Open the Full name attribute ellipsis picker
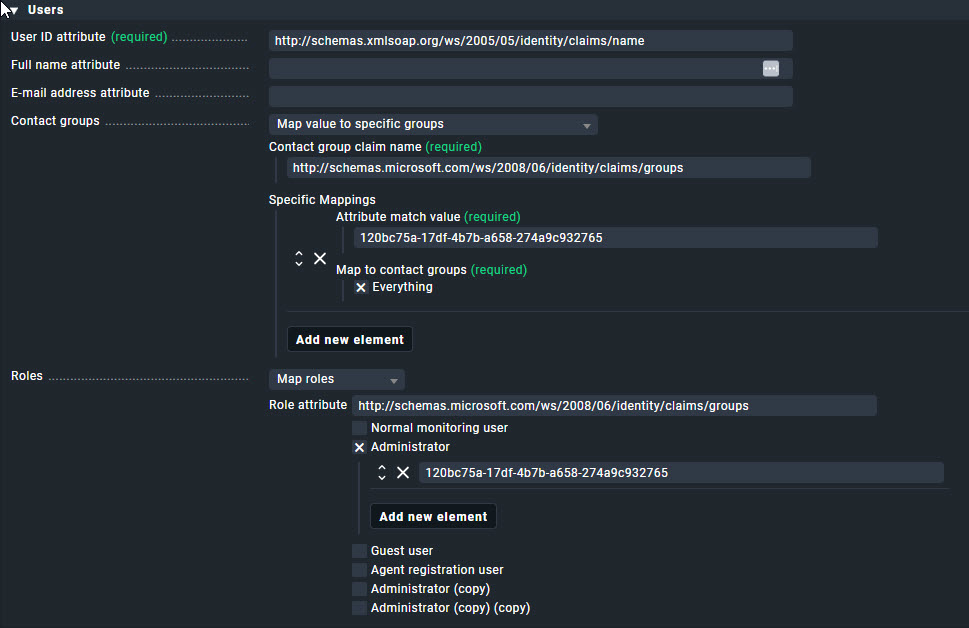 pyautogui.click(x=770, y=68)
